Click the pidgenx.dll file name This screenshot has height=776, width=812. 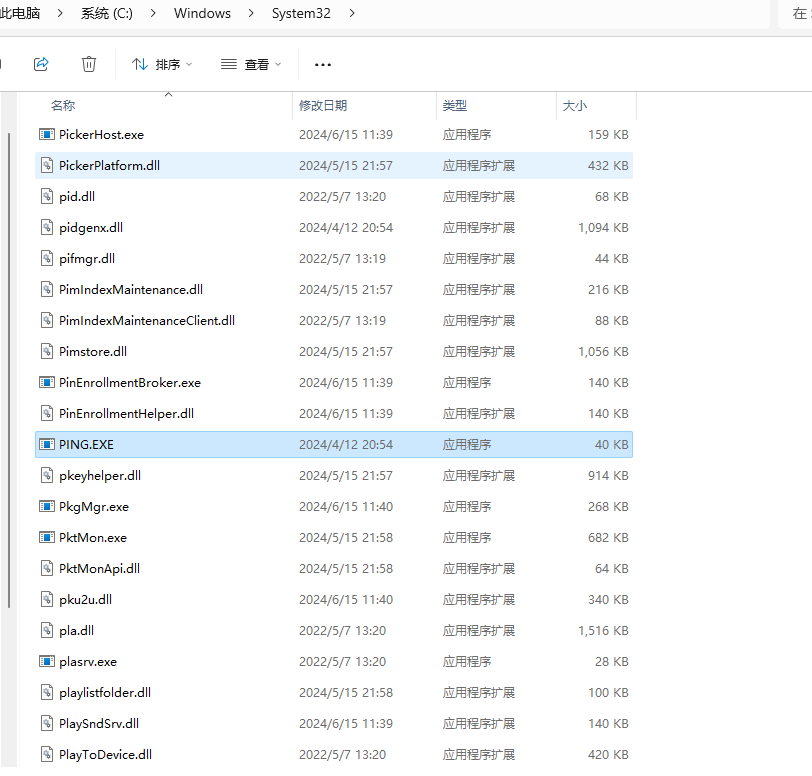(x=91, y=227)
